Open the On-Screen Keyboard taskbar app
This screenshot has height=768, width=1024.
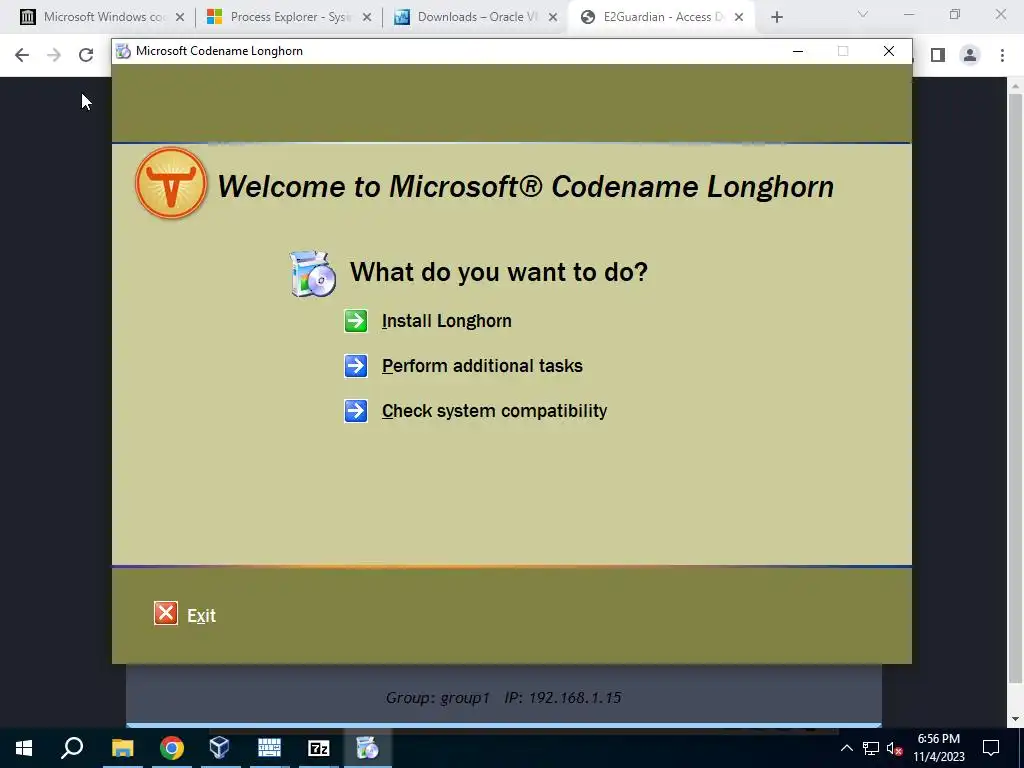point(269,748)
